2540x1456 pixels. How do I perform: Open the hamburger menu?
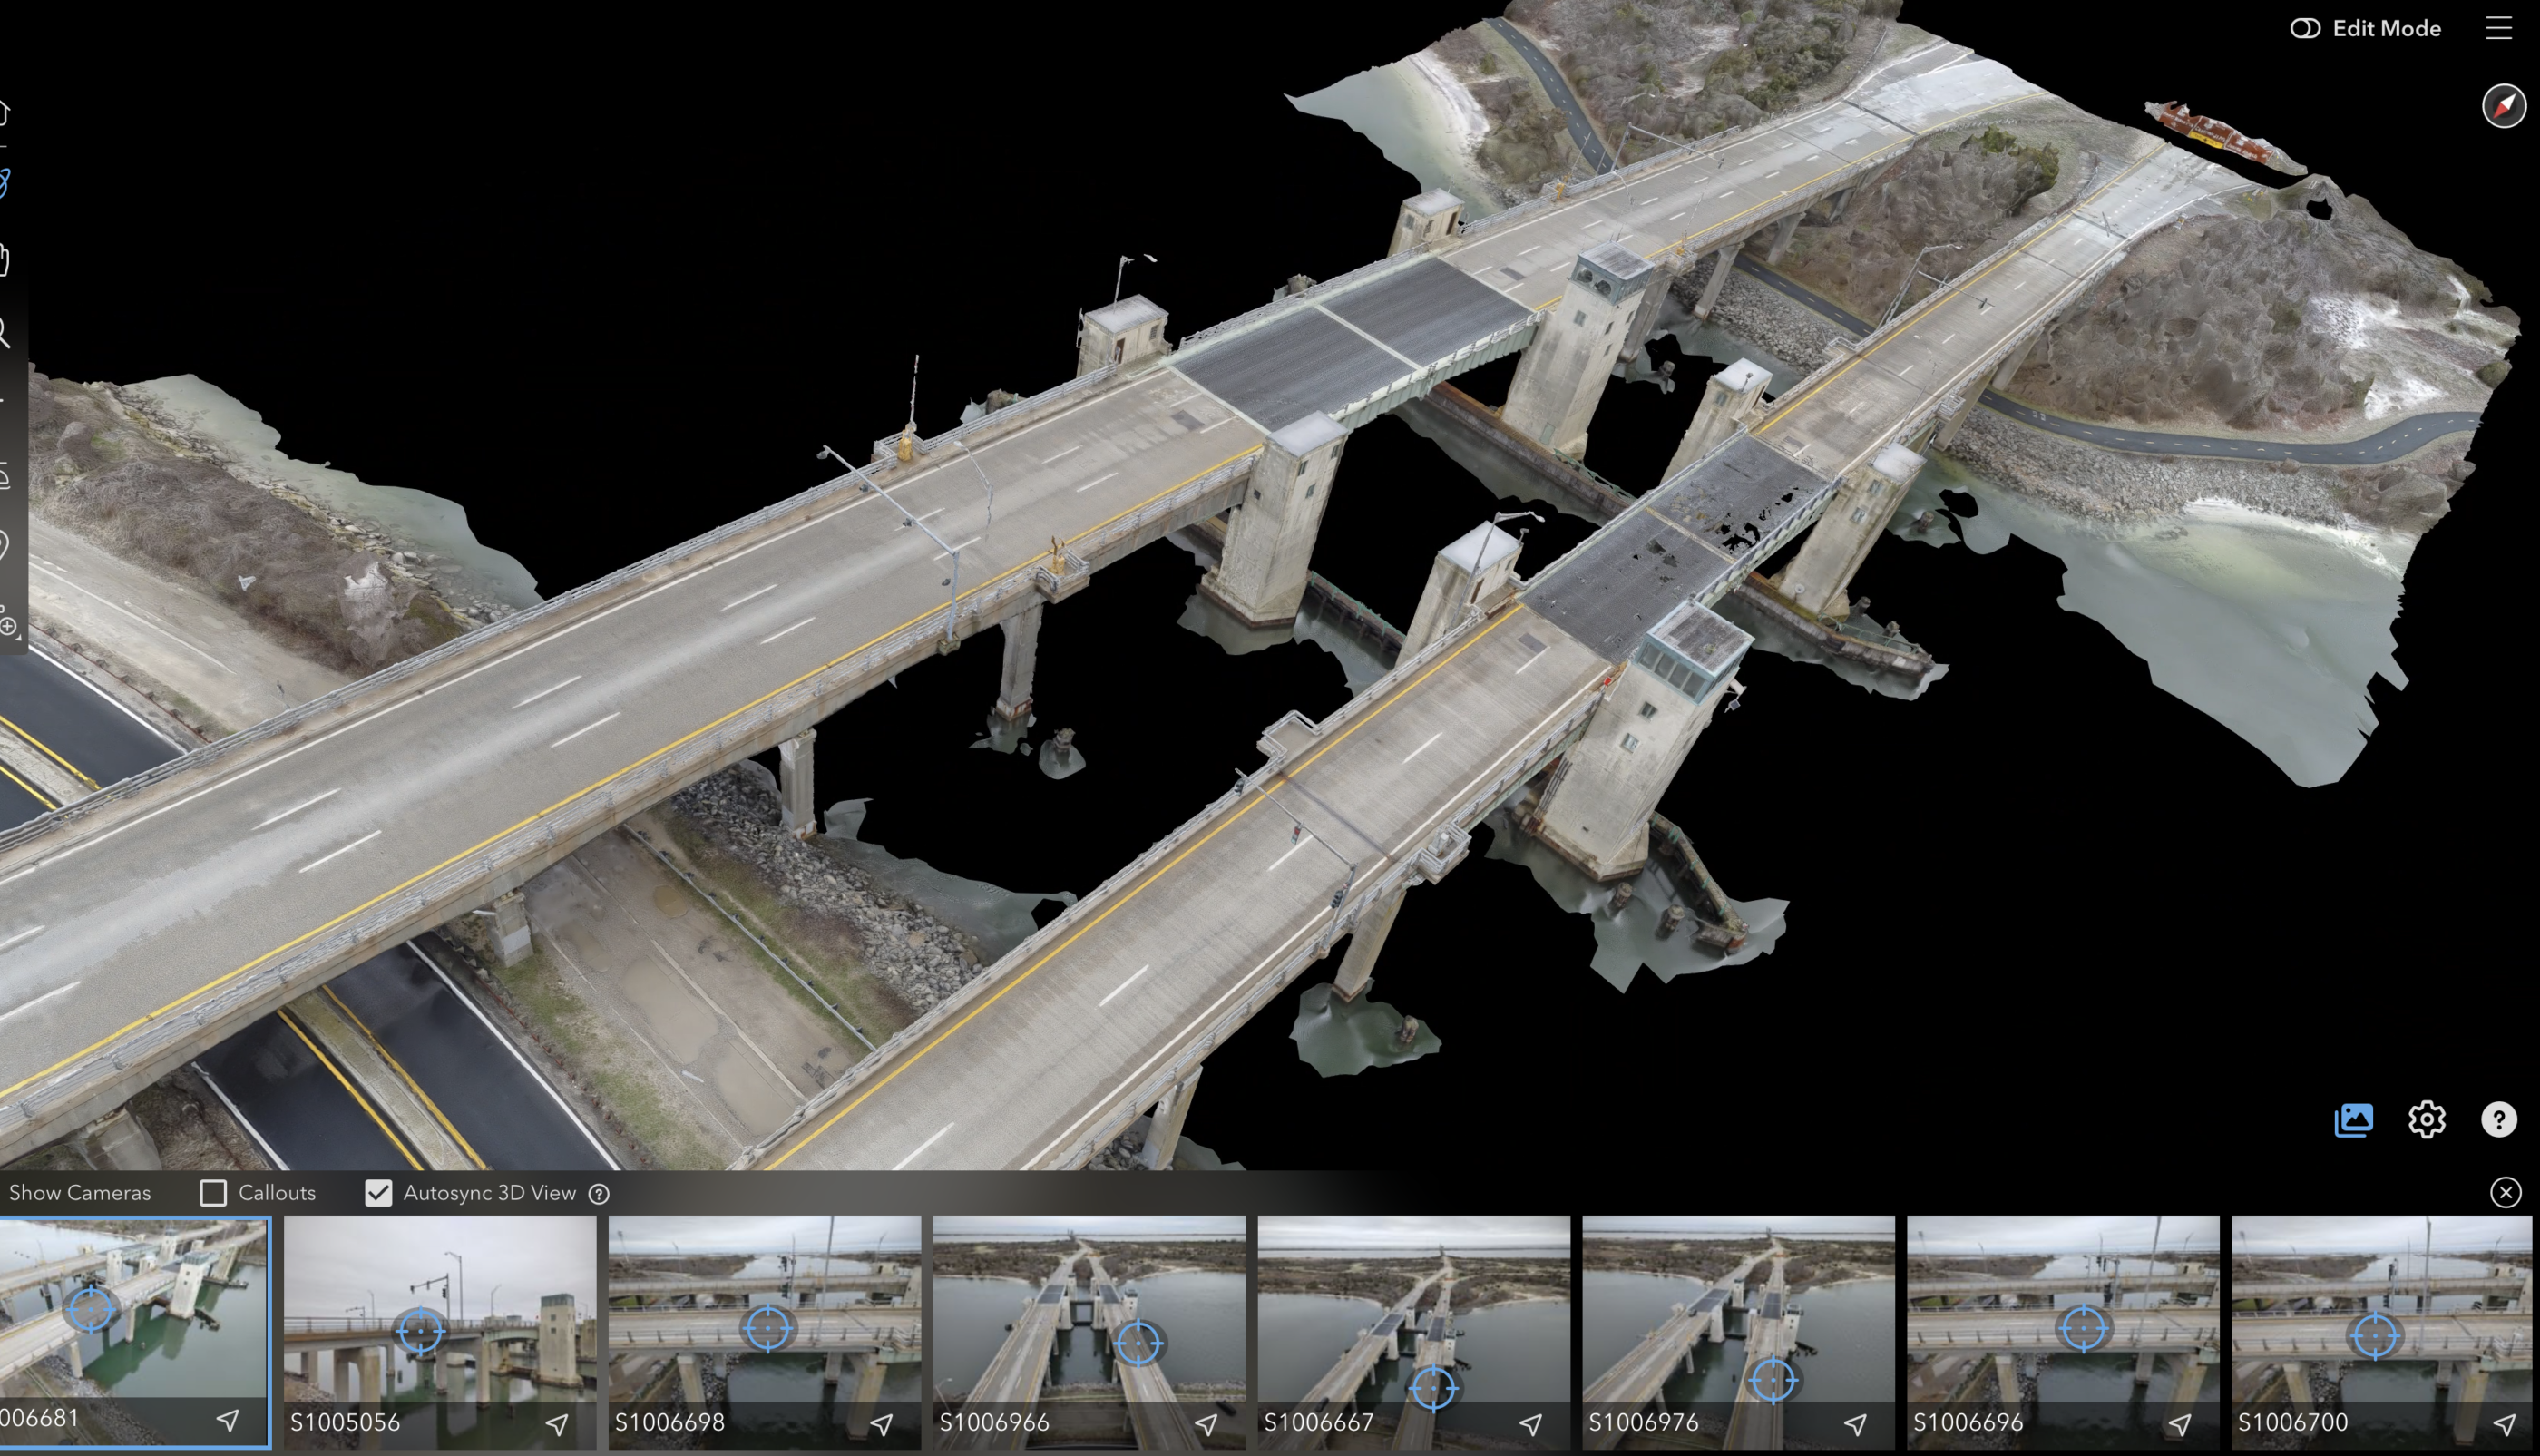point(2498,28)
